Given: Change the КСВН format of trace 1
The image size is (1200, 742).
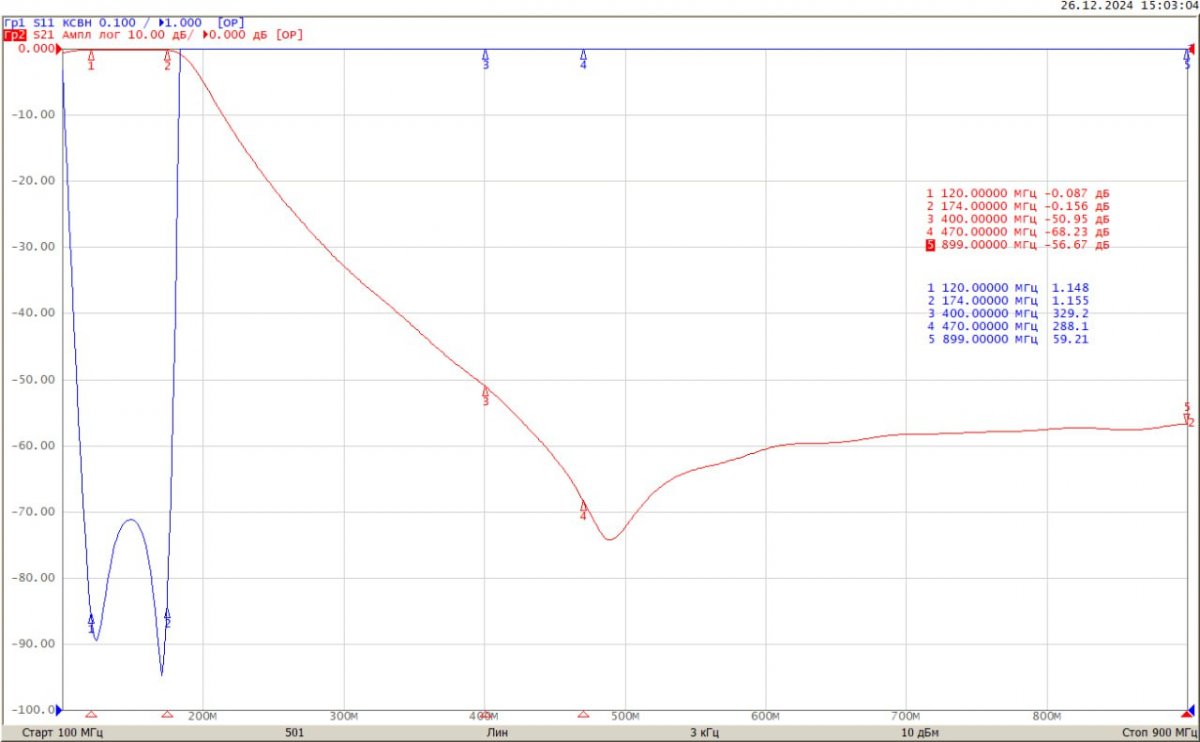Looking at the screenshot, I should pos(78,22).
